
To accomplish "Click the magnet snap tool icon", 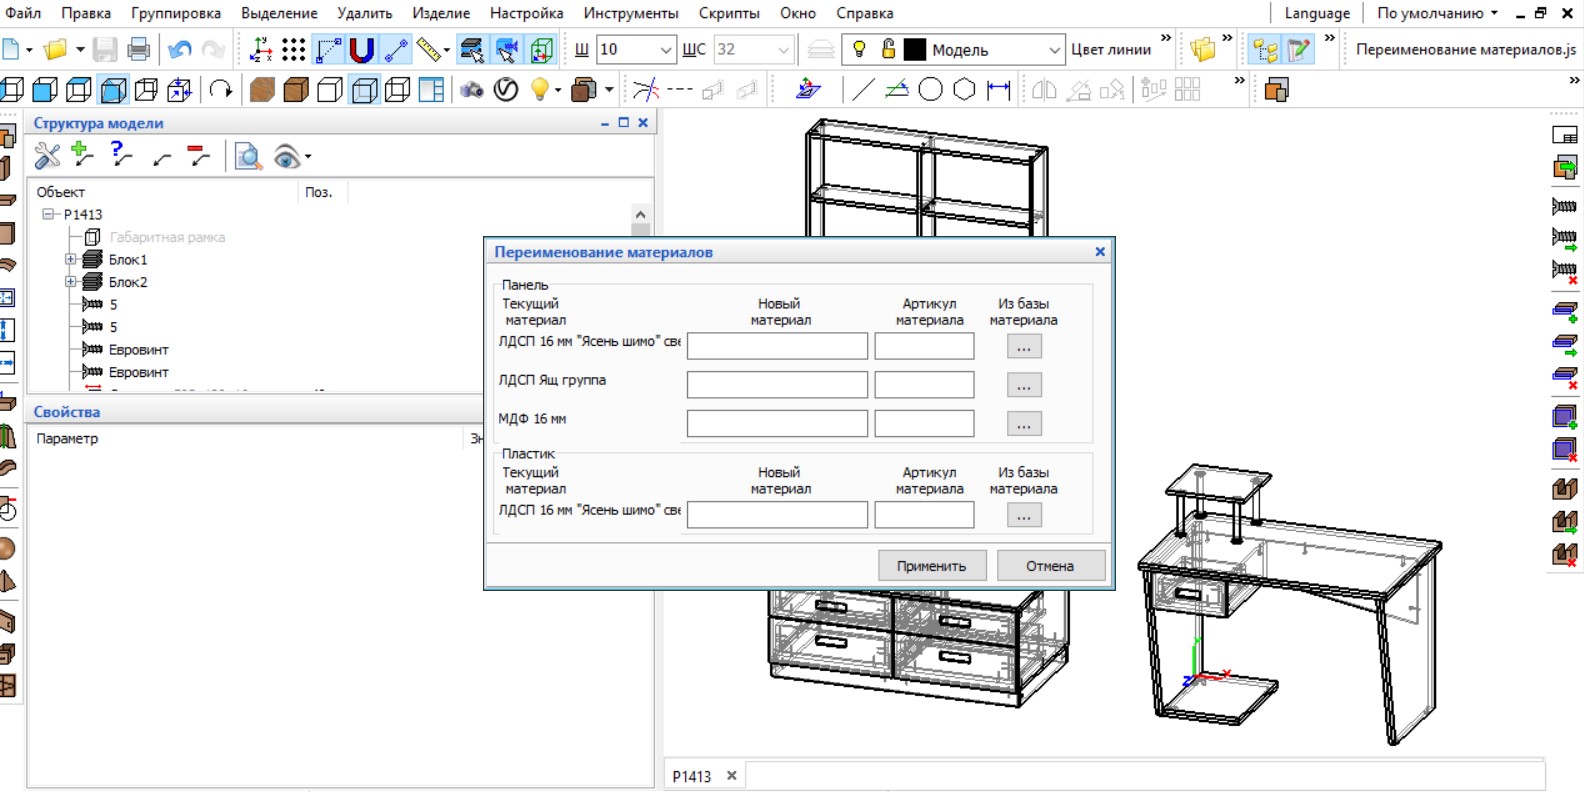I will [x=362, y=49].
